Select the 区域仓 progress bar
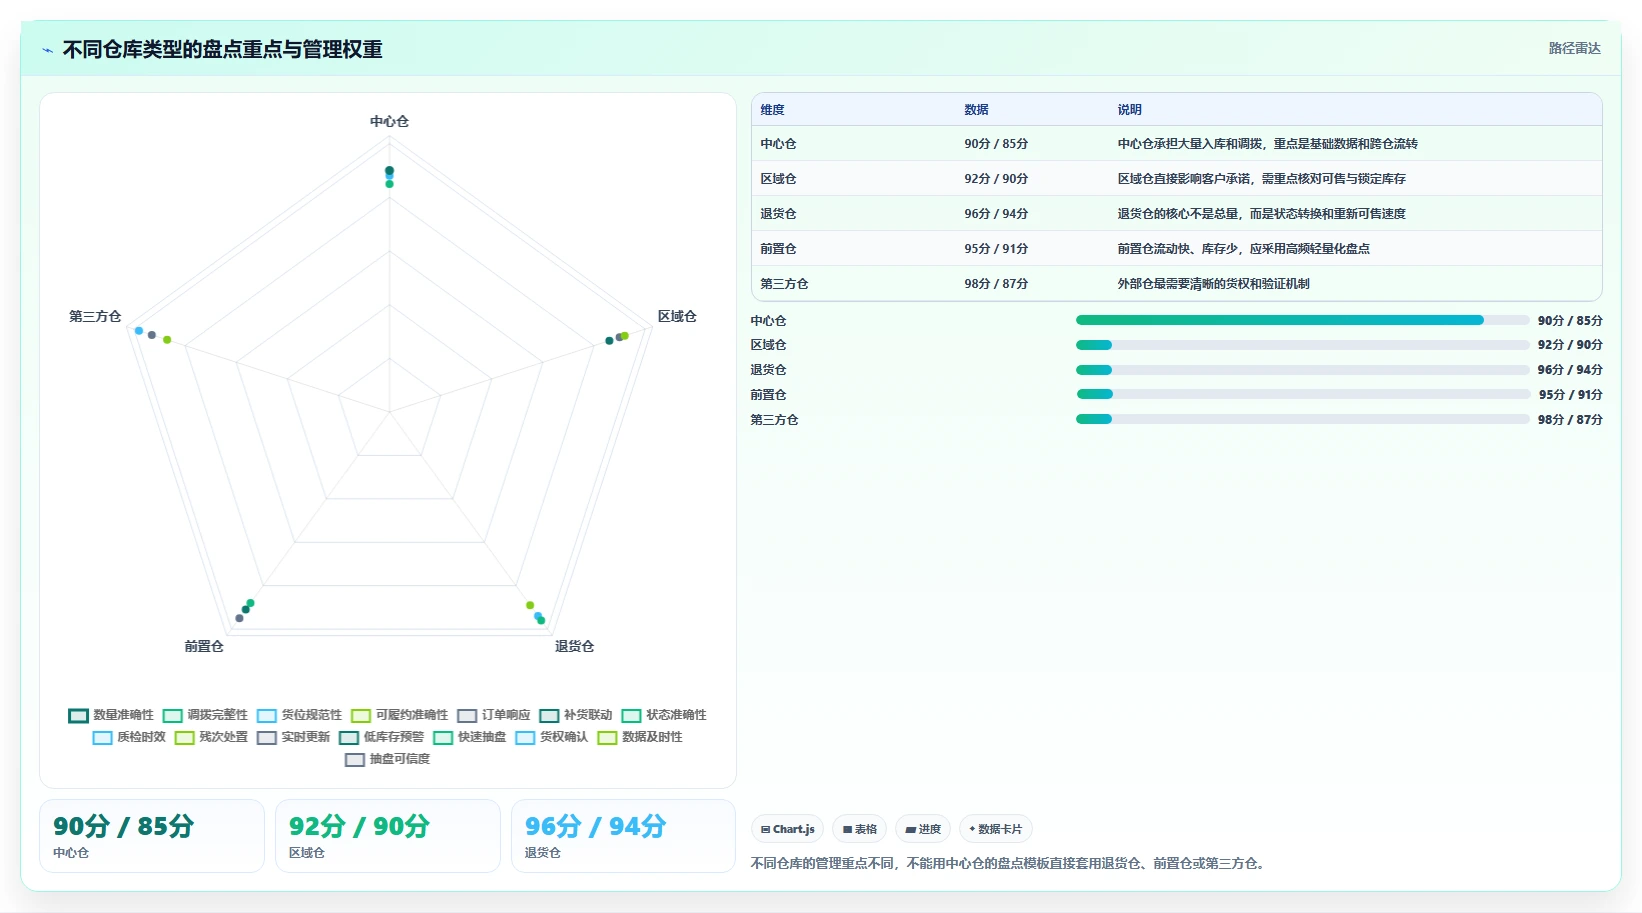This screenshot has height=913, width=1642. tap(1302, 345)
